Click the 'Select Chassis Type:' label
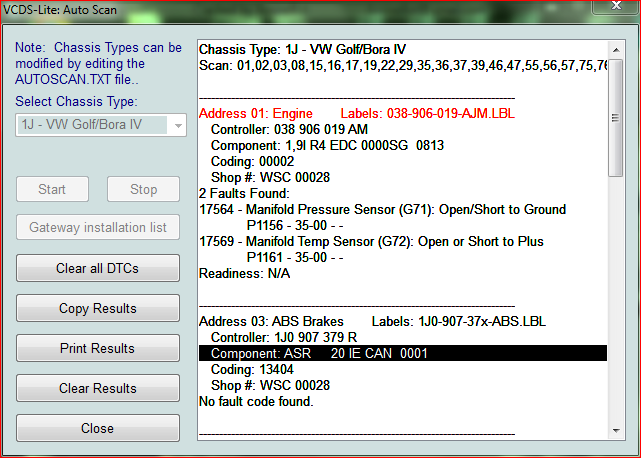The width and height of the screenshot is (641, 458). click(x=76, y=101)
